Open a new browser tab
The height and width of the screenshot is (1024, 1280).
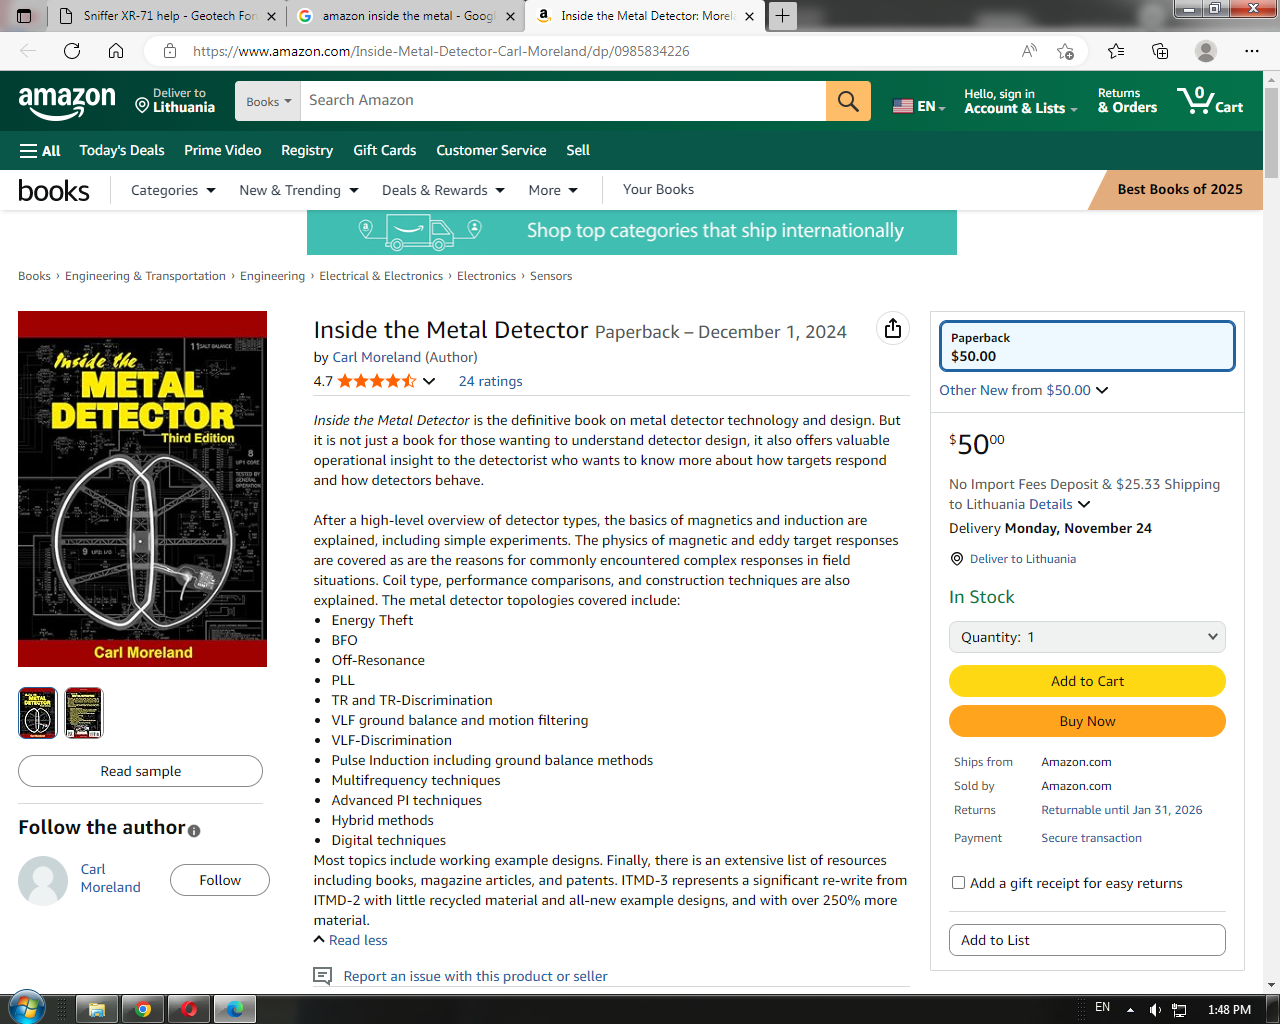782,16
